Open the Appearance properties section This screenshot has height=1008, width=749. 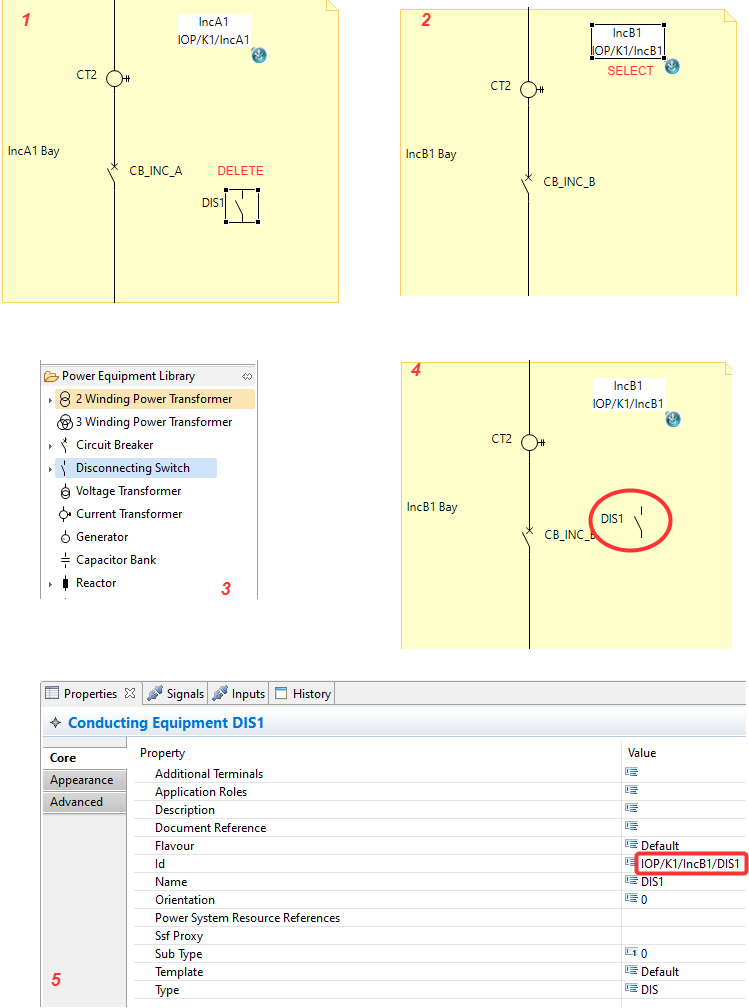coord(82,780)
